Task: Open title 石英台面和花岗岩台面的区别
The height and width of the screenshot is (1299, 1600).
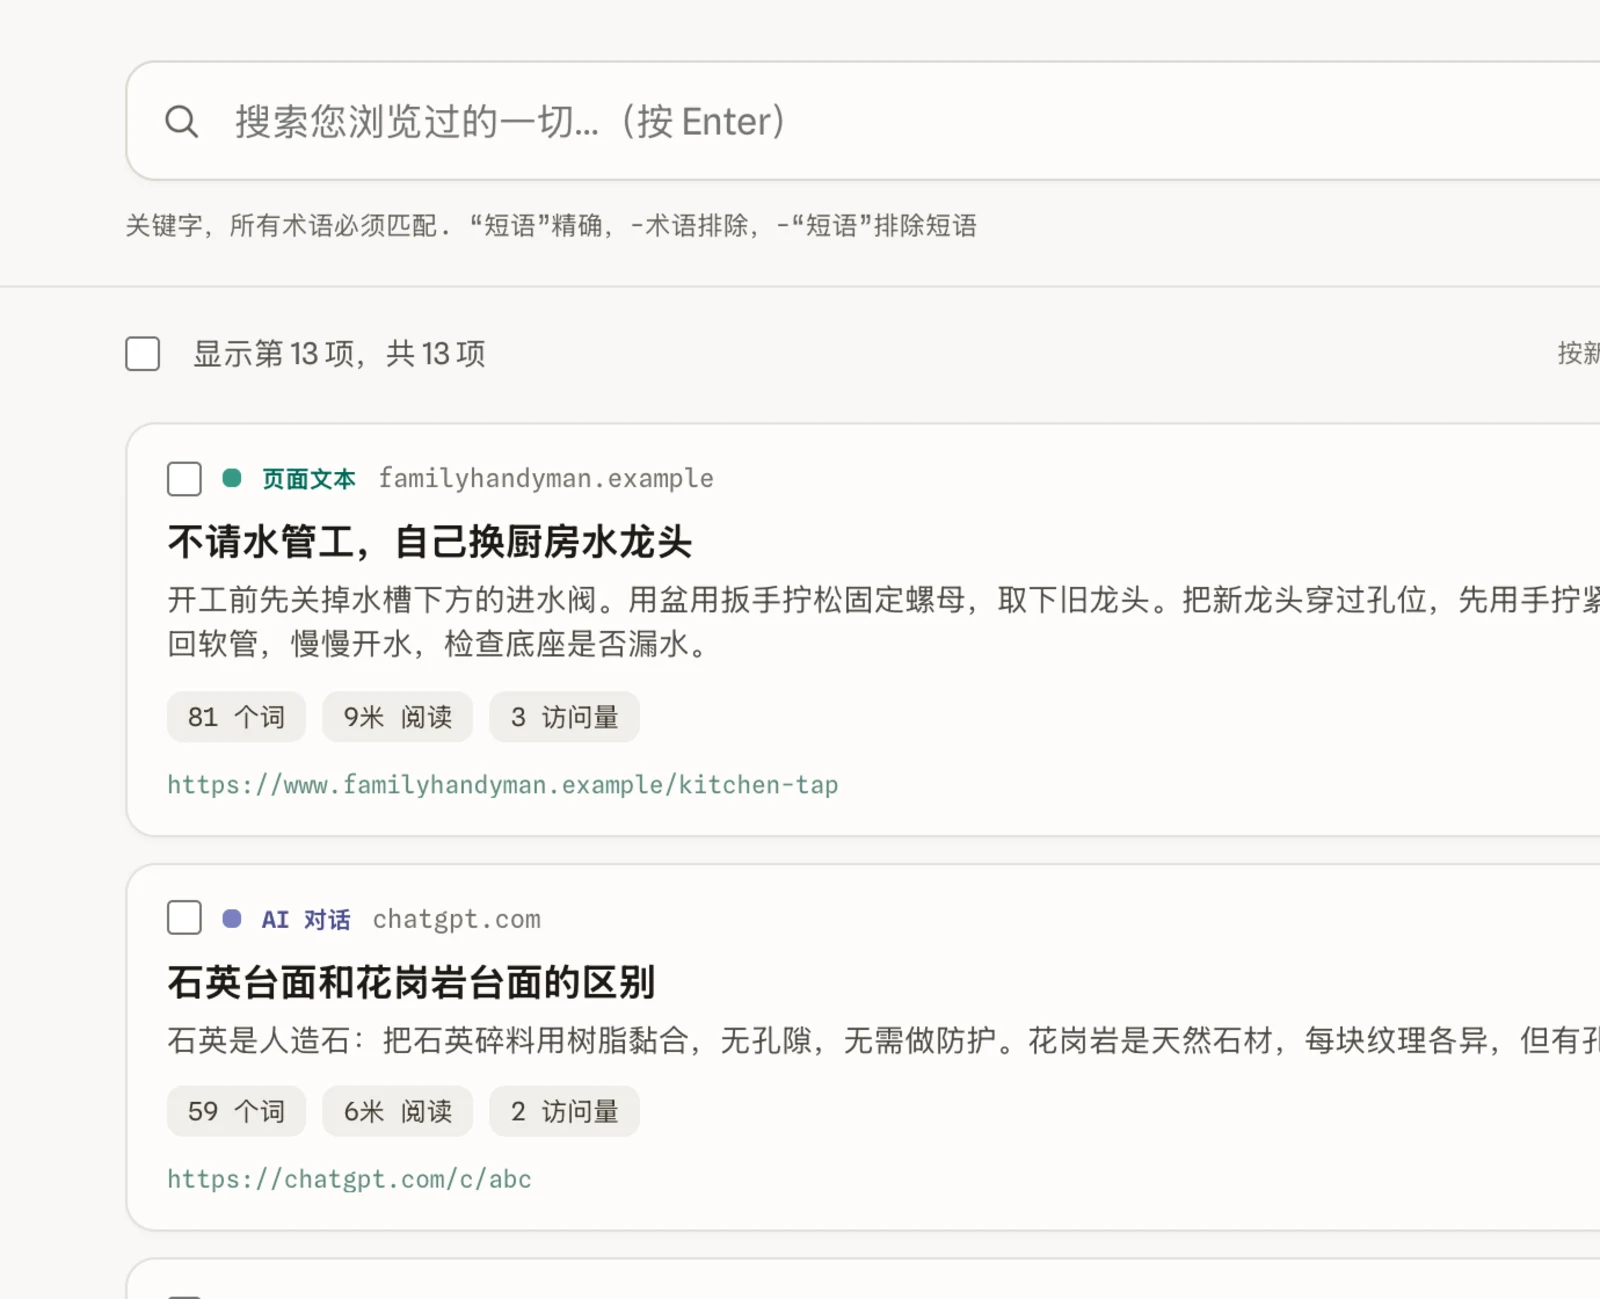Action: 411,982
